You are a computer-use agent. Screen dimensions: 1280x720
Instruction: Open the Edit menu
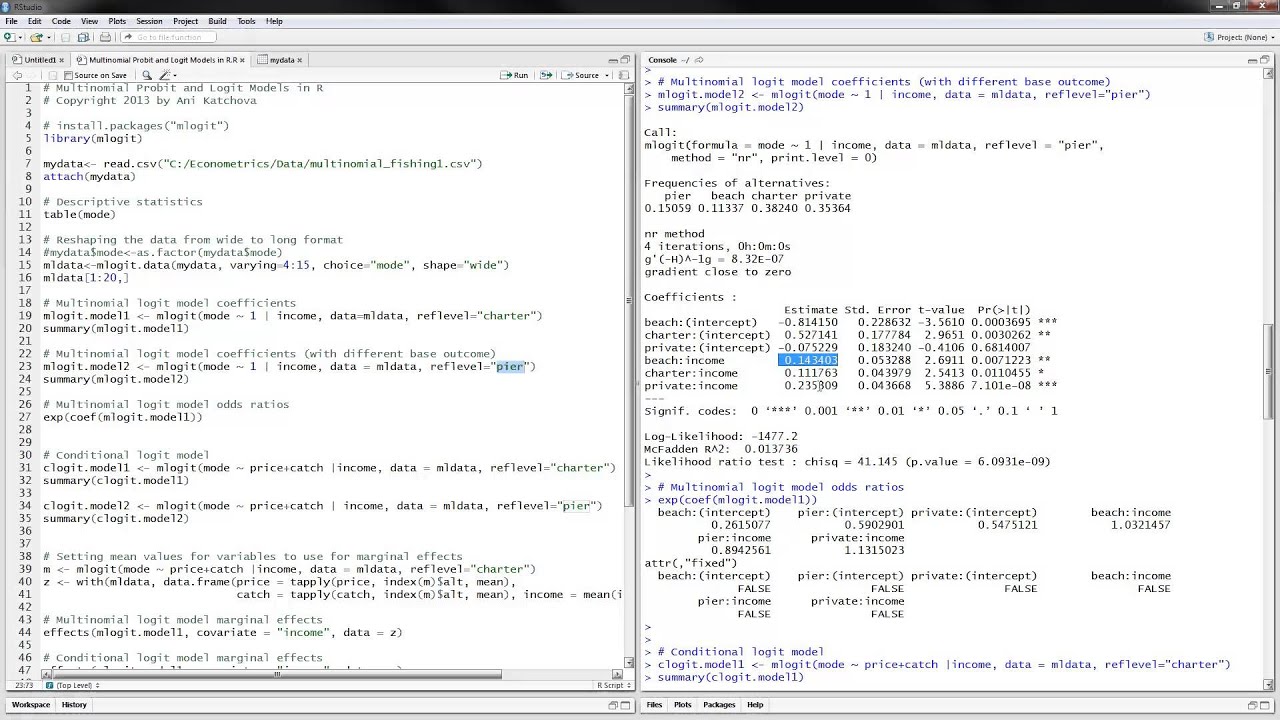pyautogui.click(x=35, y=21)
